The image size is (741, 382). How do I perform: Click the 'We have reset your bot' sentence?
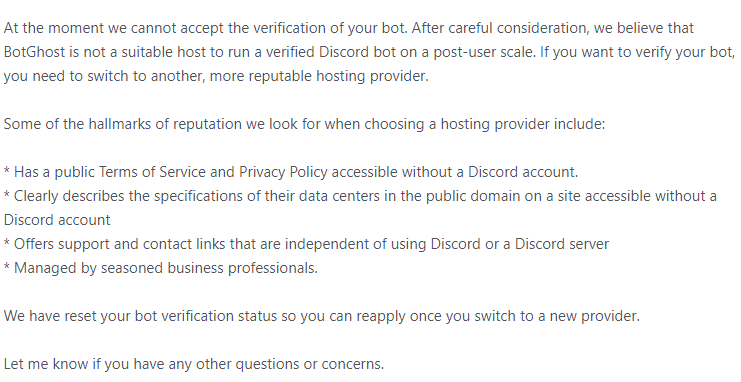(x=322, y=316)
